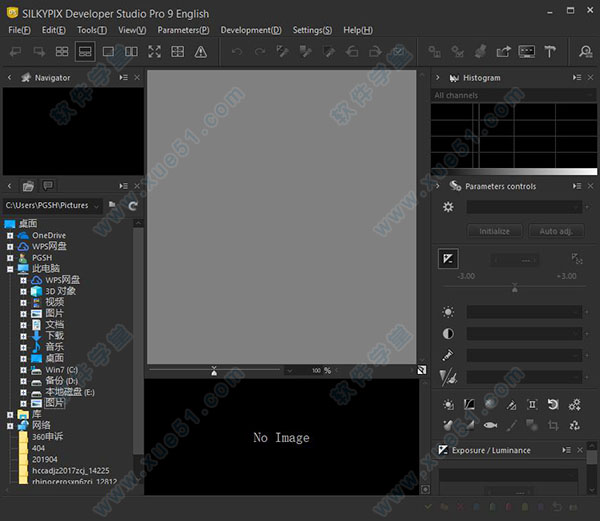Close the Navigator panel
600x521 pixels.
click(x=137, y=78)
